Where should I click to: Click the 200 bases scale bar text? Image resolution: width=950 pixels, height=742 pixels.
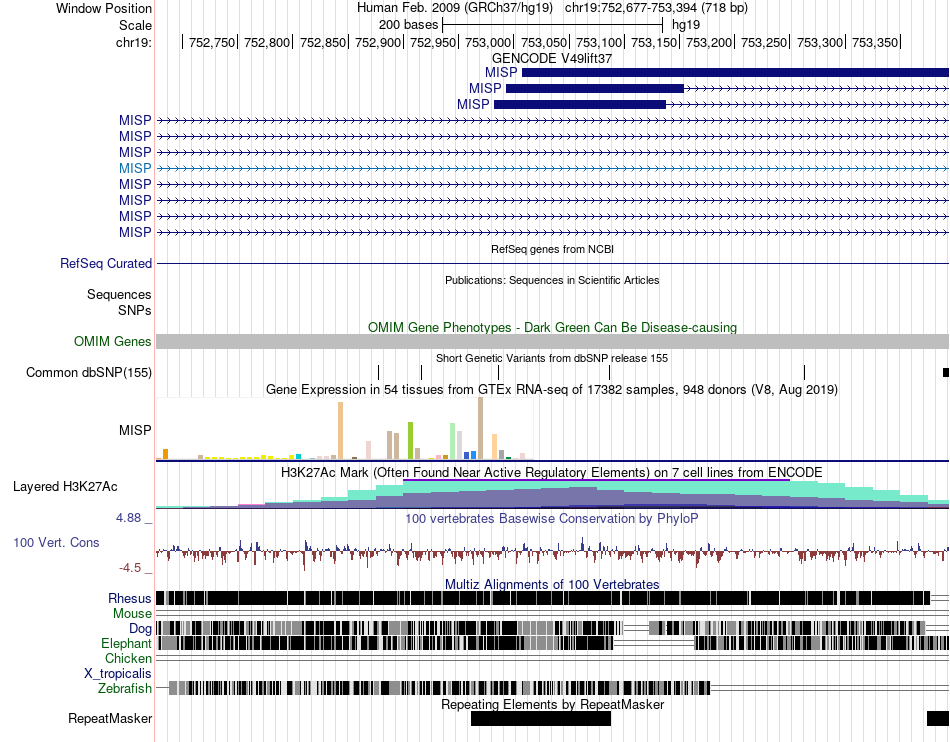click(408, 25)
